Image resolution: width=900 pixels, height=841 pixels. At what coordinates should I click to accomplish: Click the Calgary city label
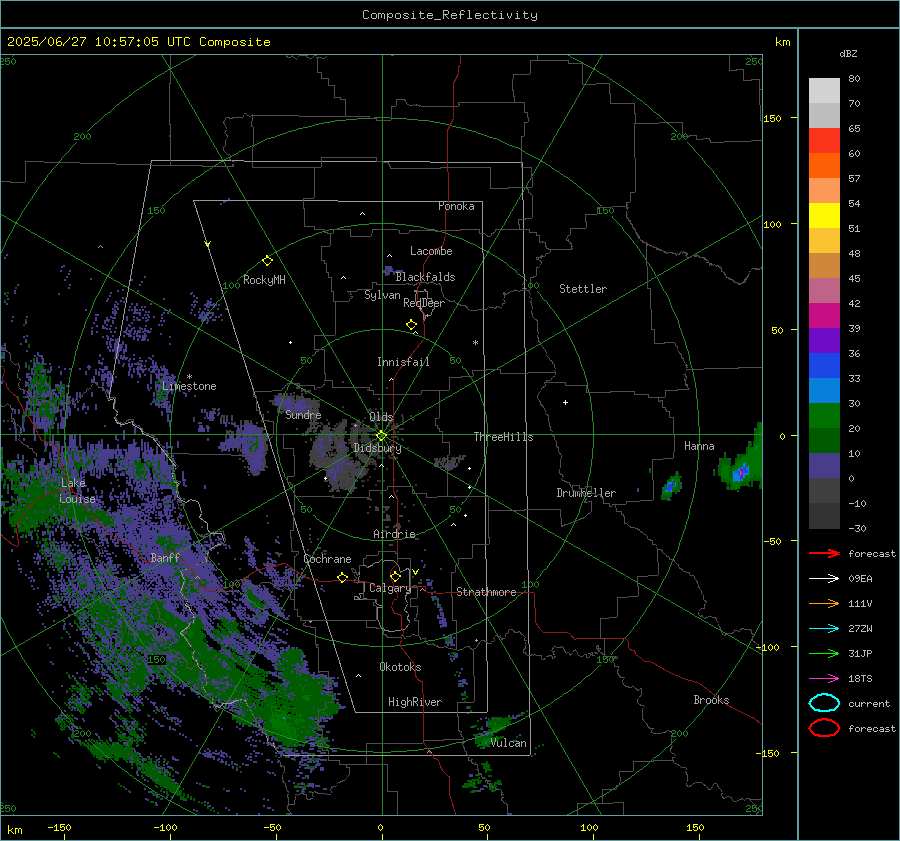(x=390, y=588)
